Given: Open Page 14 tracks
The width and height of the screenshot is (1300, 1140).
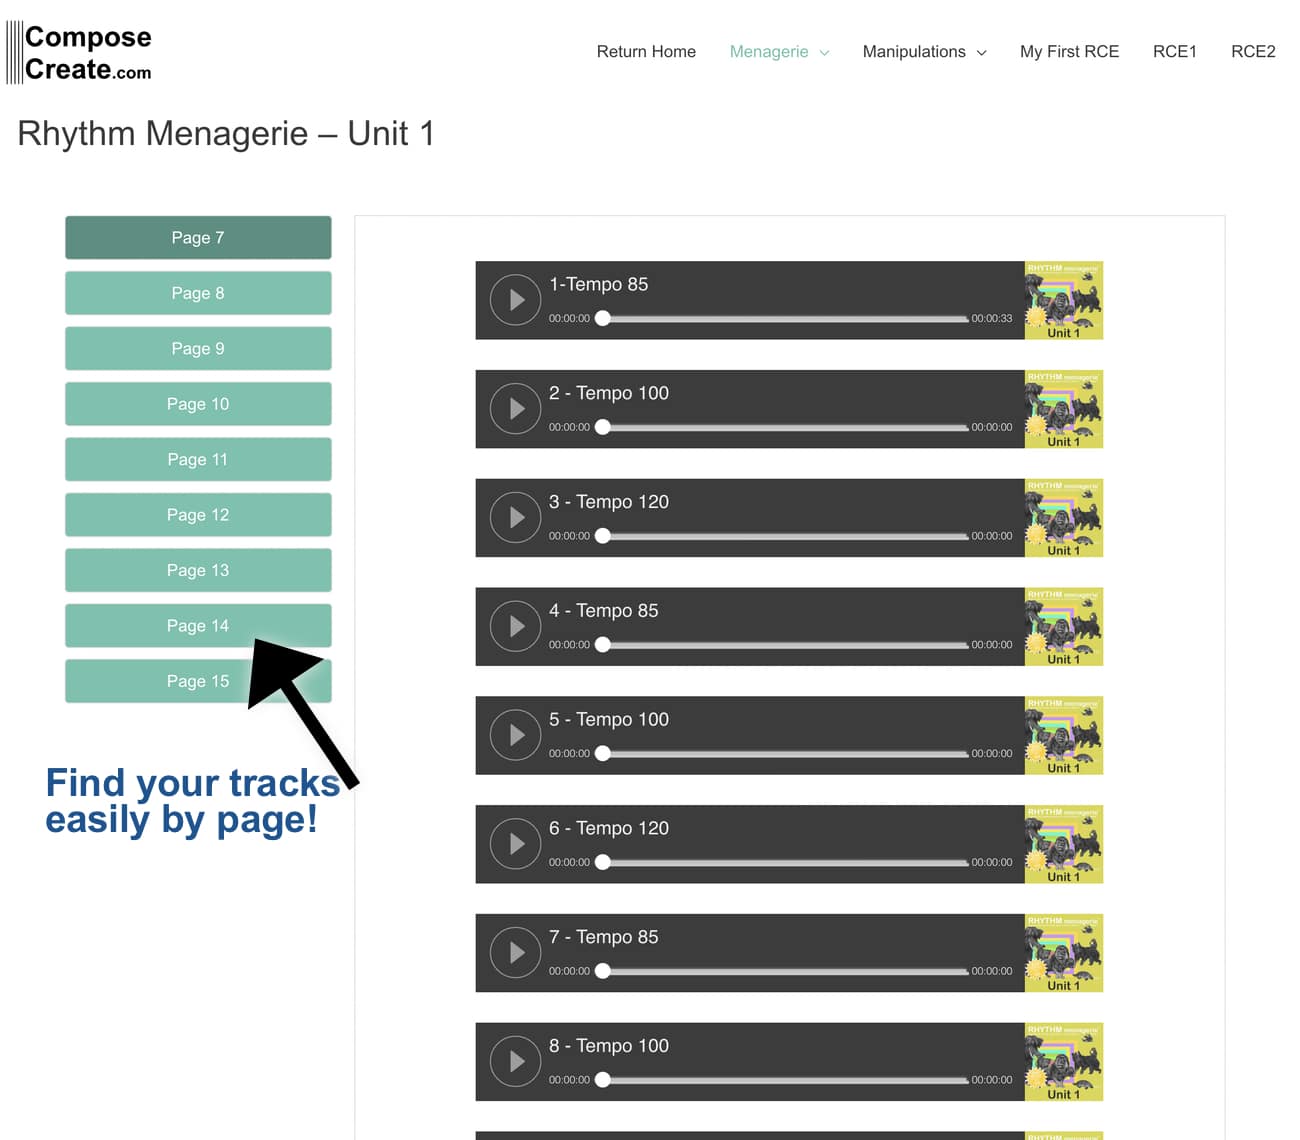Looking at the screenshot, I should click(x=197, y=625).
